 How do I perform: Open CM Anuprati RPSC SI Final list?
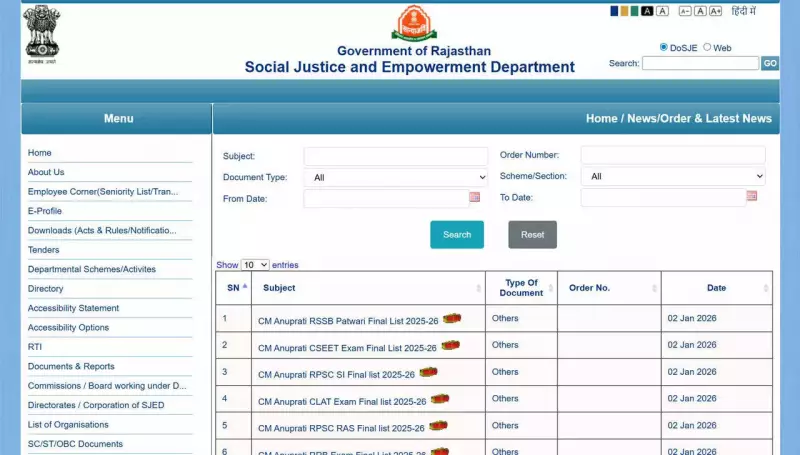tap(336, 374)
